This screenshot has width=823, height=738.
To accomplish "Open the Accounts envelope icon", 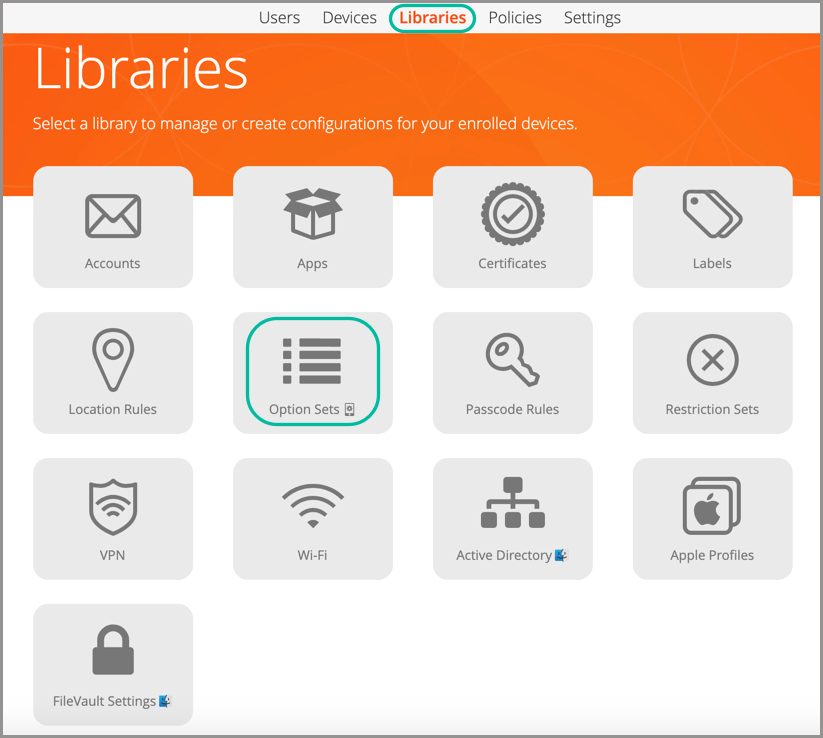I will pos(113,216).
